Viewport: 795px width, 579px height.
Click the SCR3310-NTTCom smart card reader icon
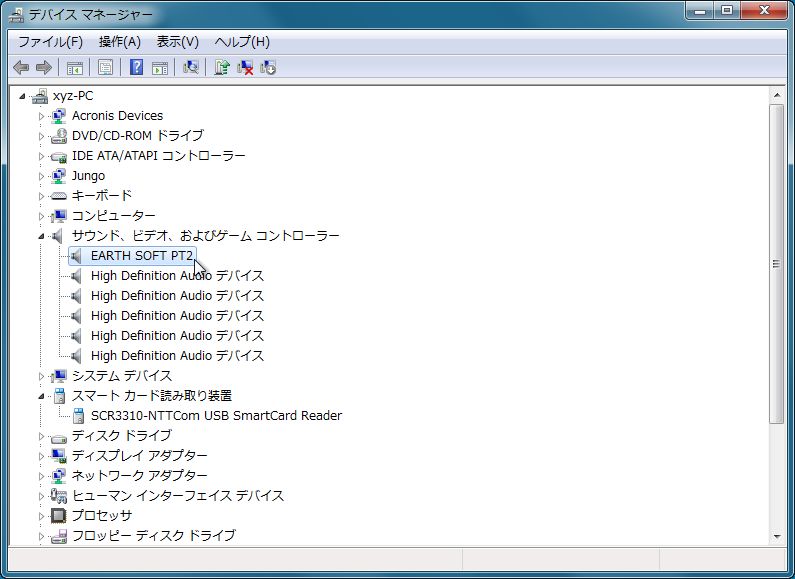78,416
